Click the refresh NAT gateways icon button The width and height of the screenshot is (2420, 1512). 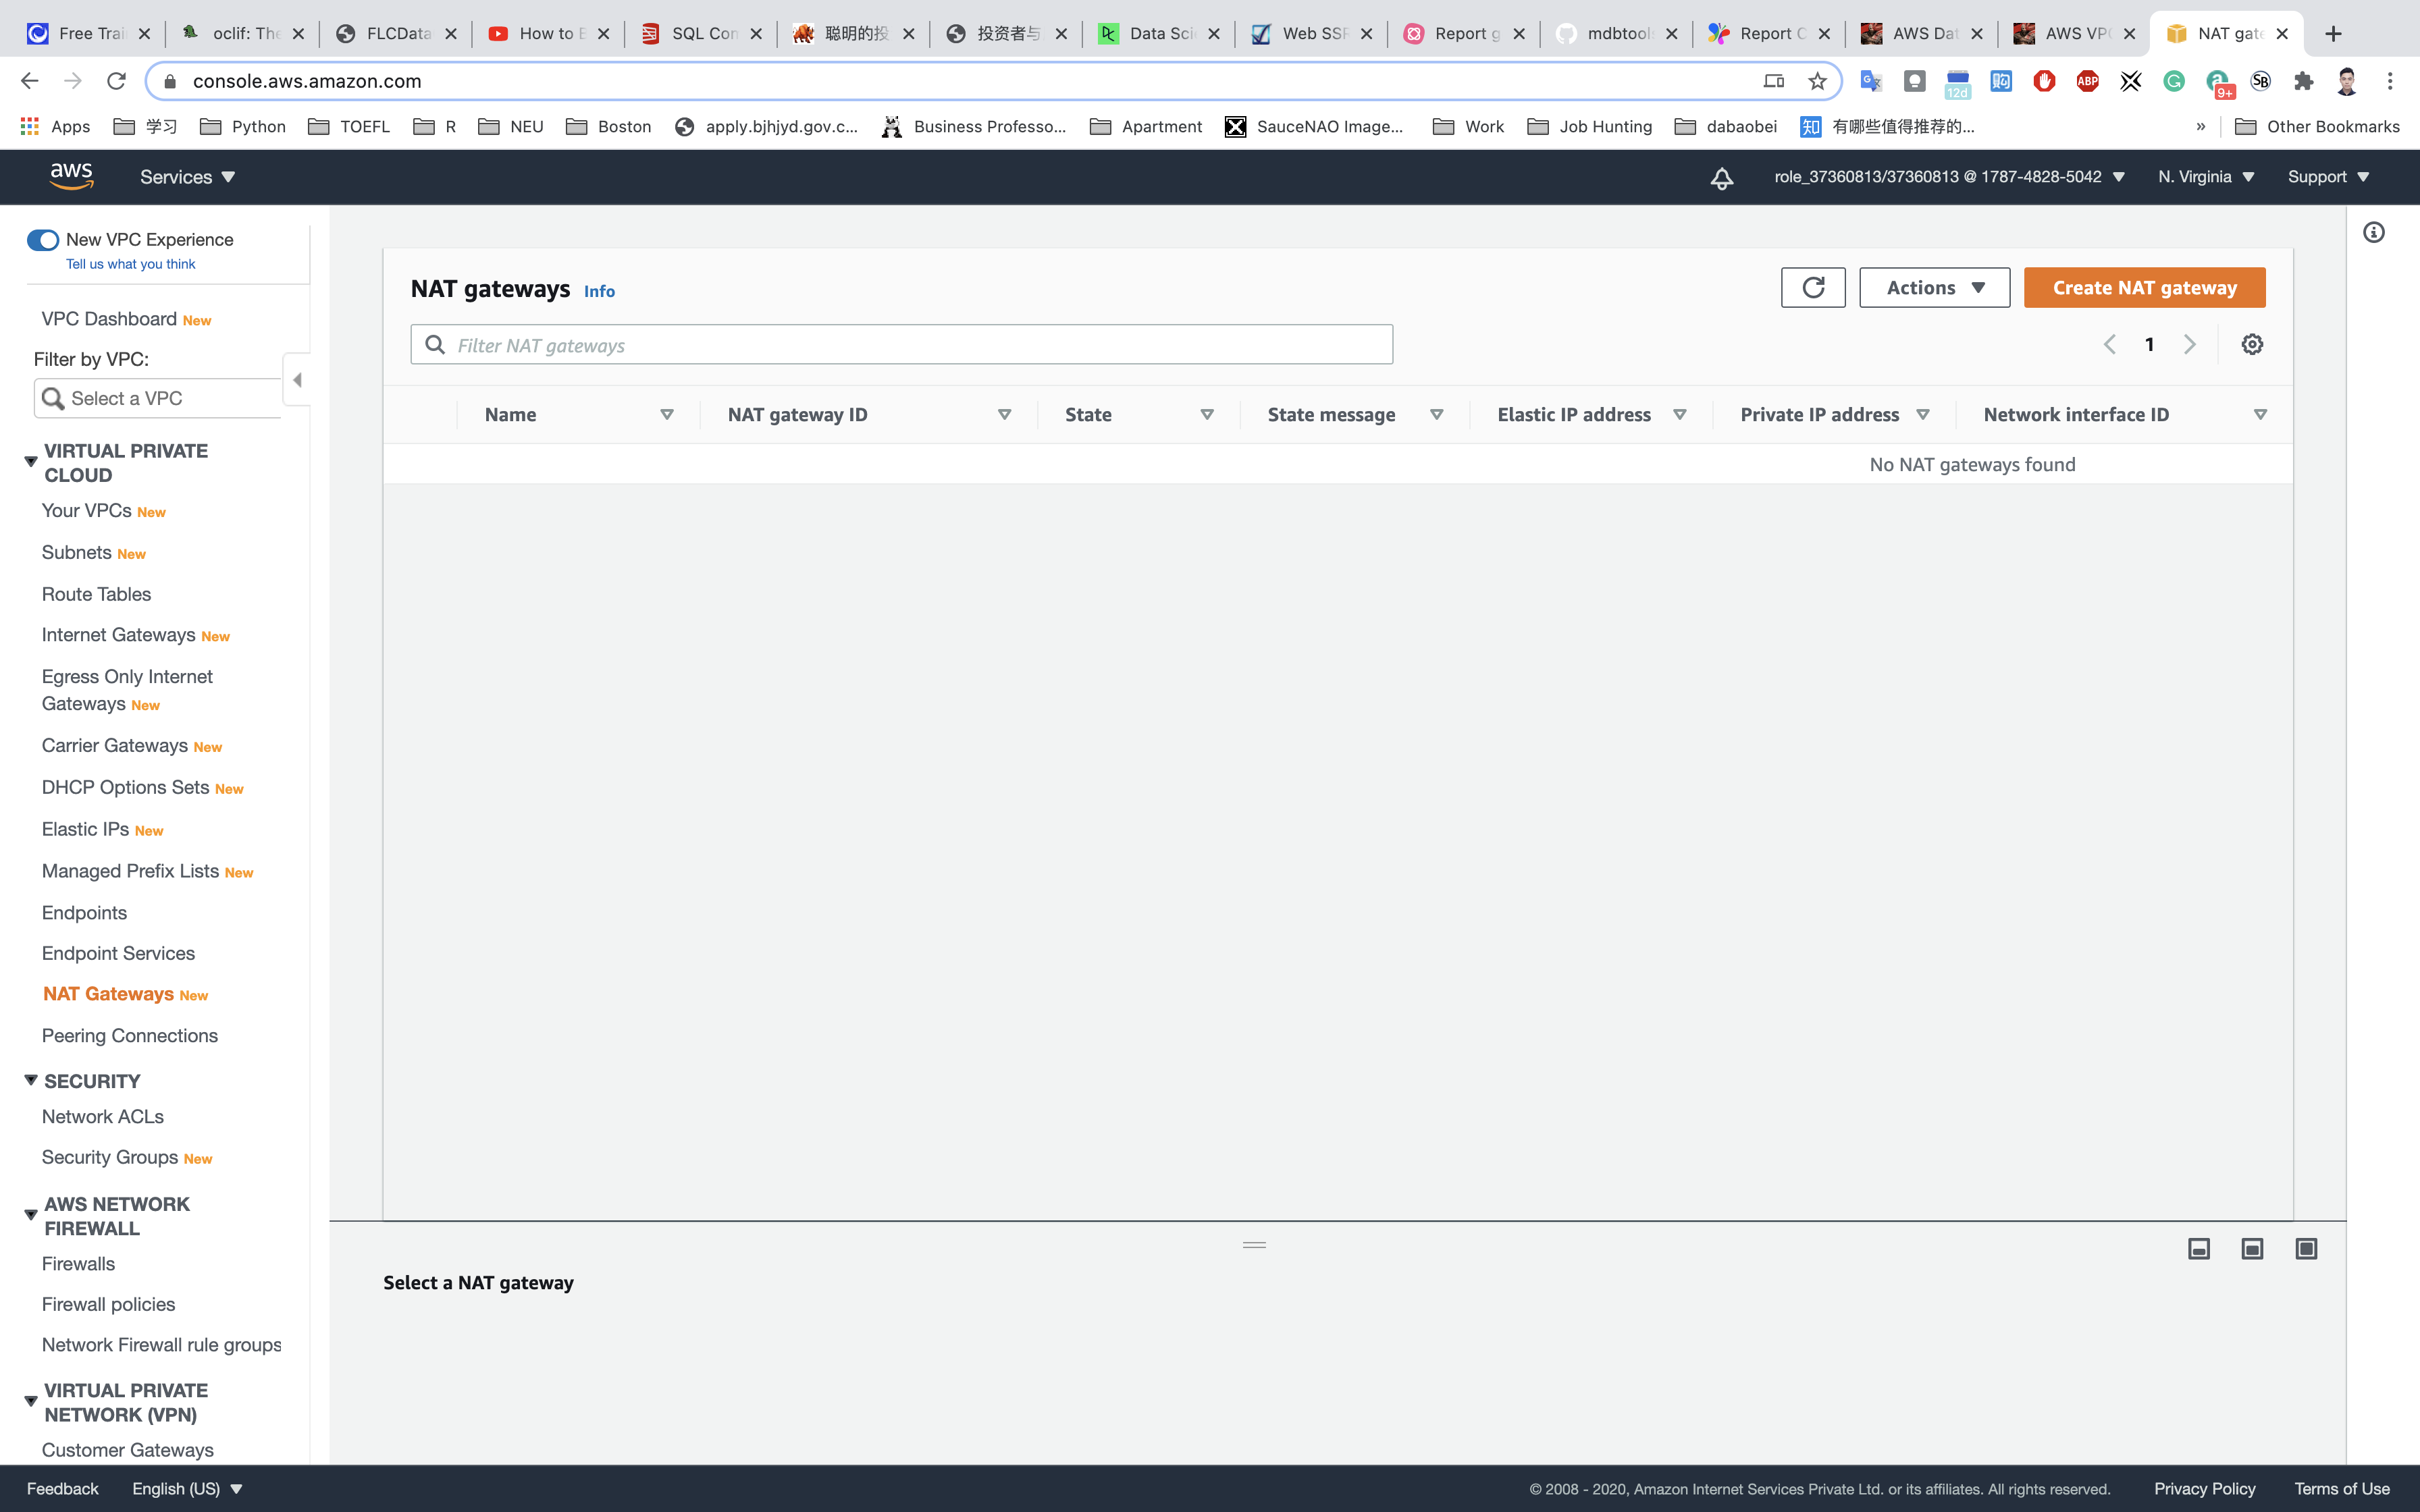(1812, 288)
